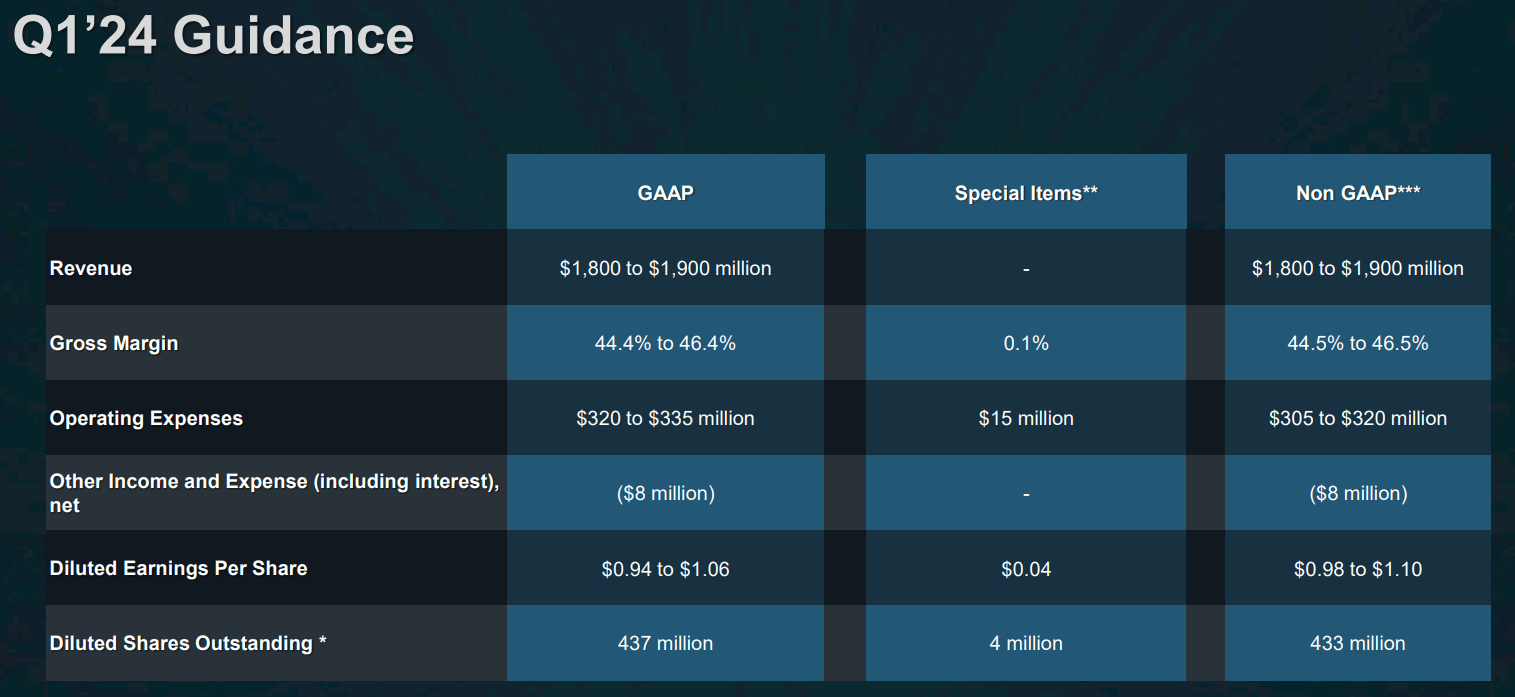1515x697 pixels.
Task: Click the Q1'24 Guidance slide title
Action: point(213,36)
